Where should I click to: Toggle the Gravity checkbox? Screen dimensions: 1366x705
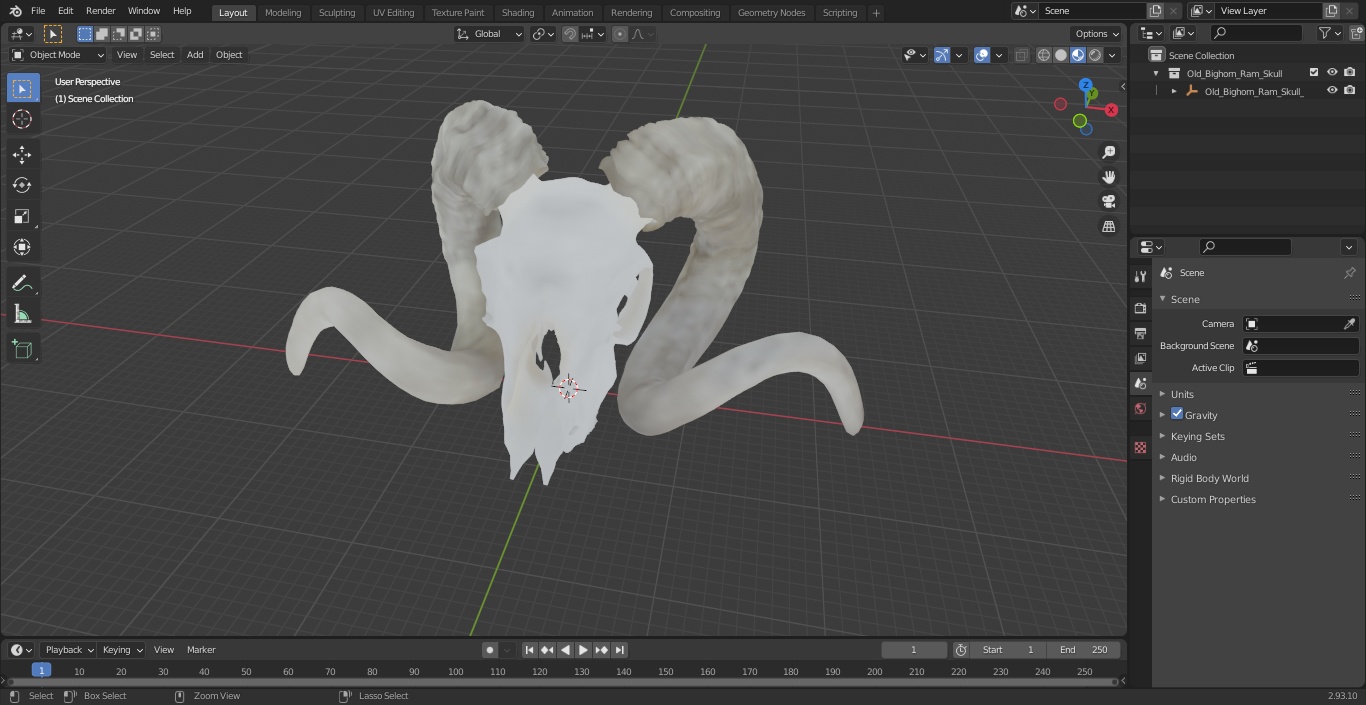(1177, 414)
